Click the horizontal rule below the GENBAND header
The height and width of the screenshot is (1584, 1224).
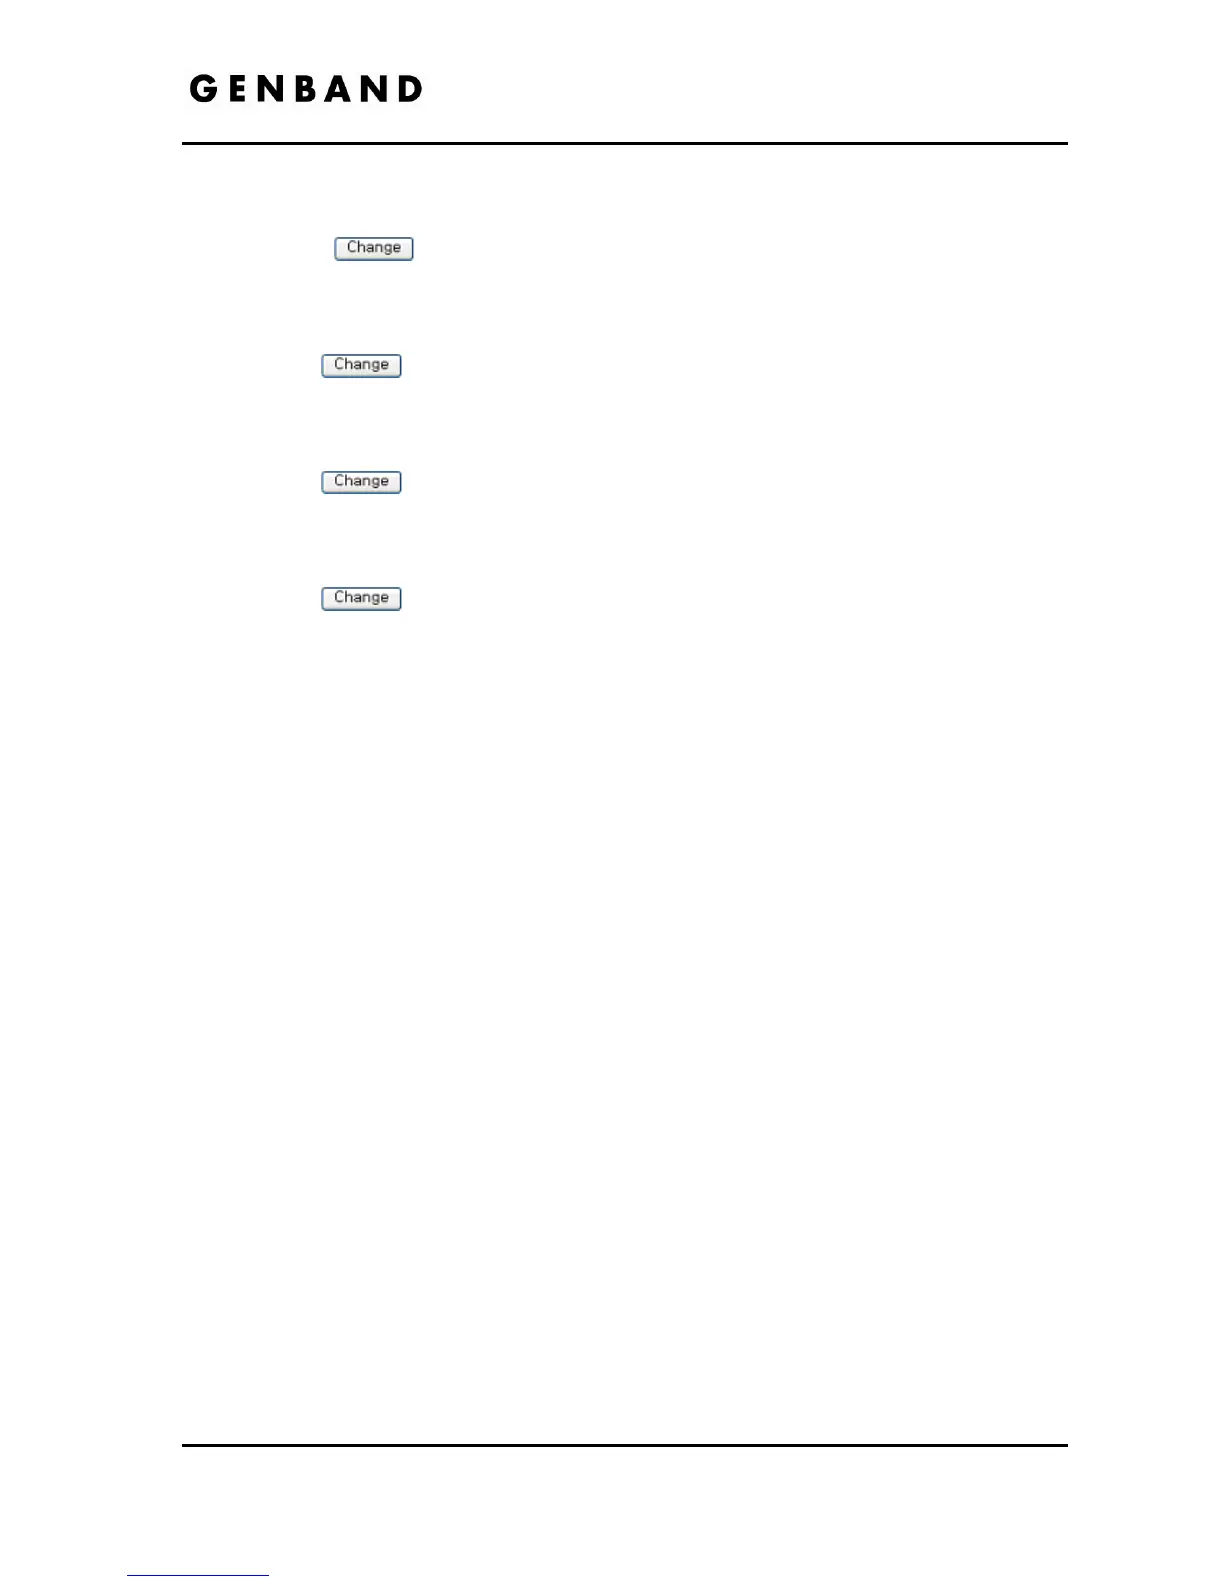(x=625, y=144)
